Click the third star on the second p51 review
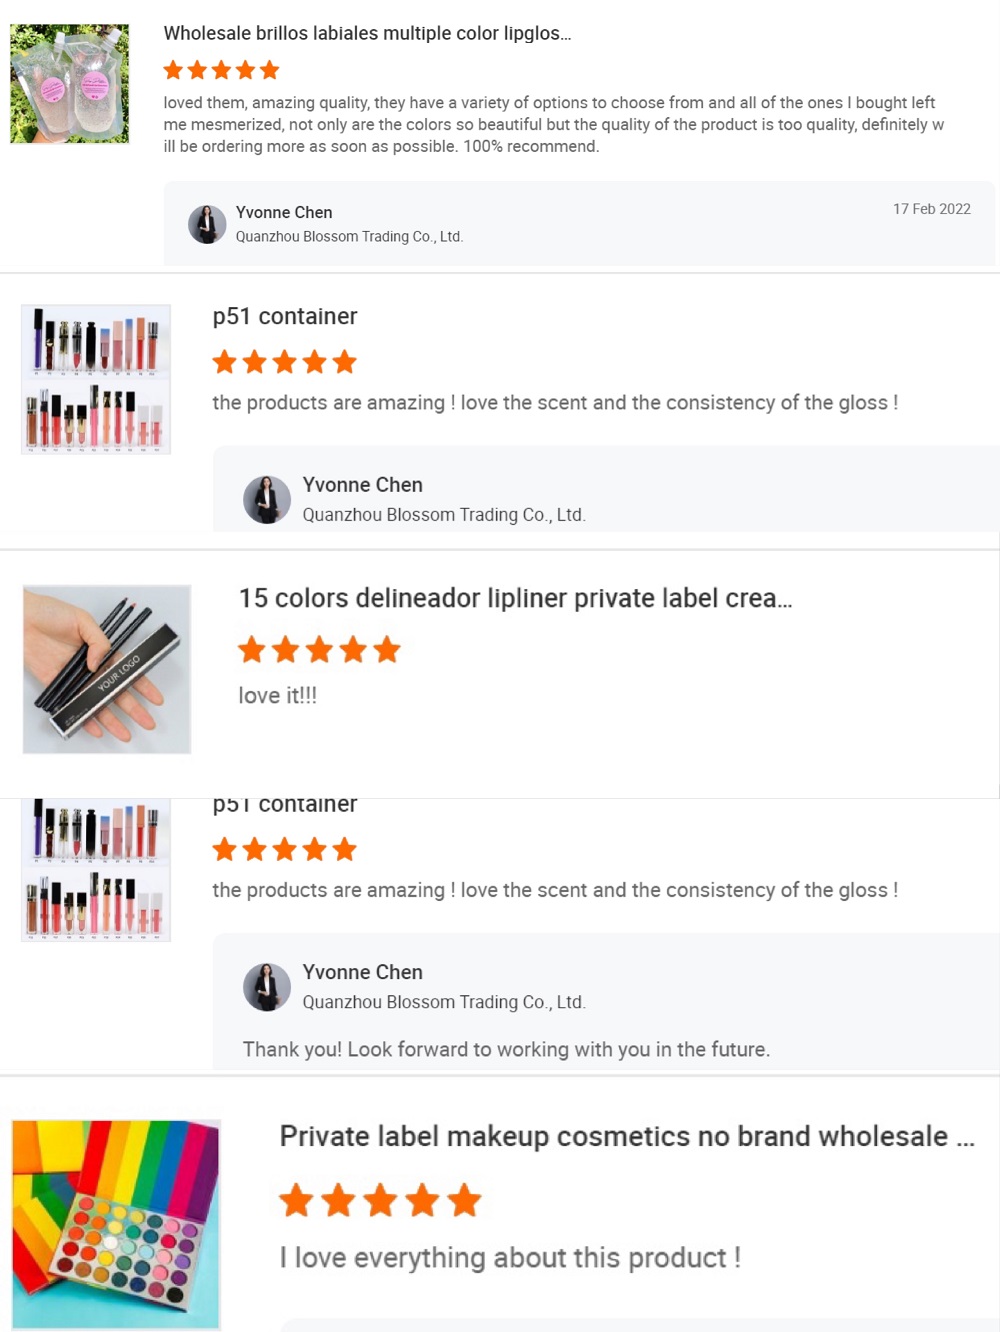This screenshot has height=1332, width=1000. (x=285, y=849)
